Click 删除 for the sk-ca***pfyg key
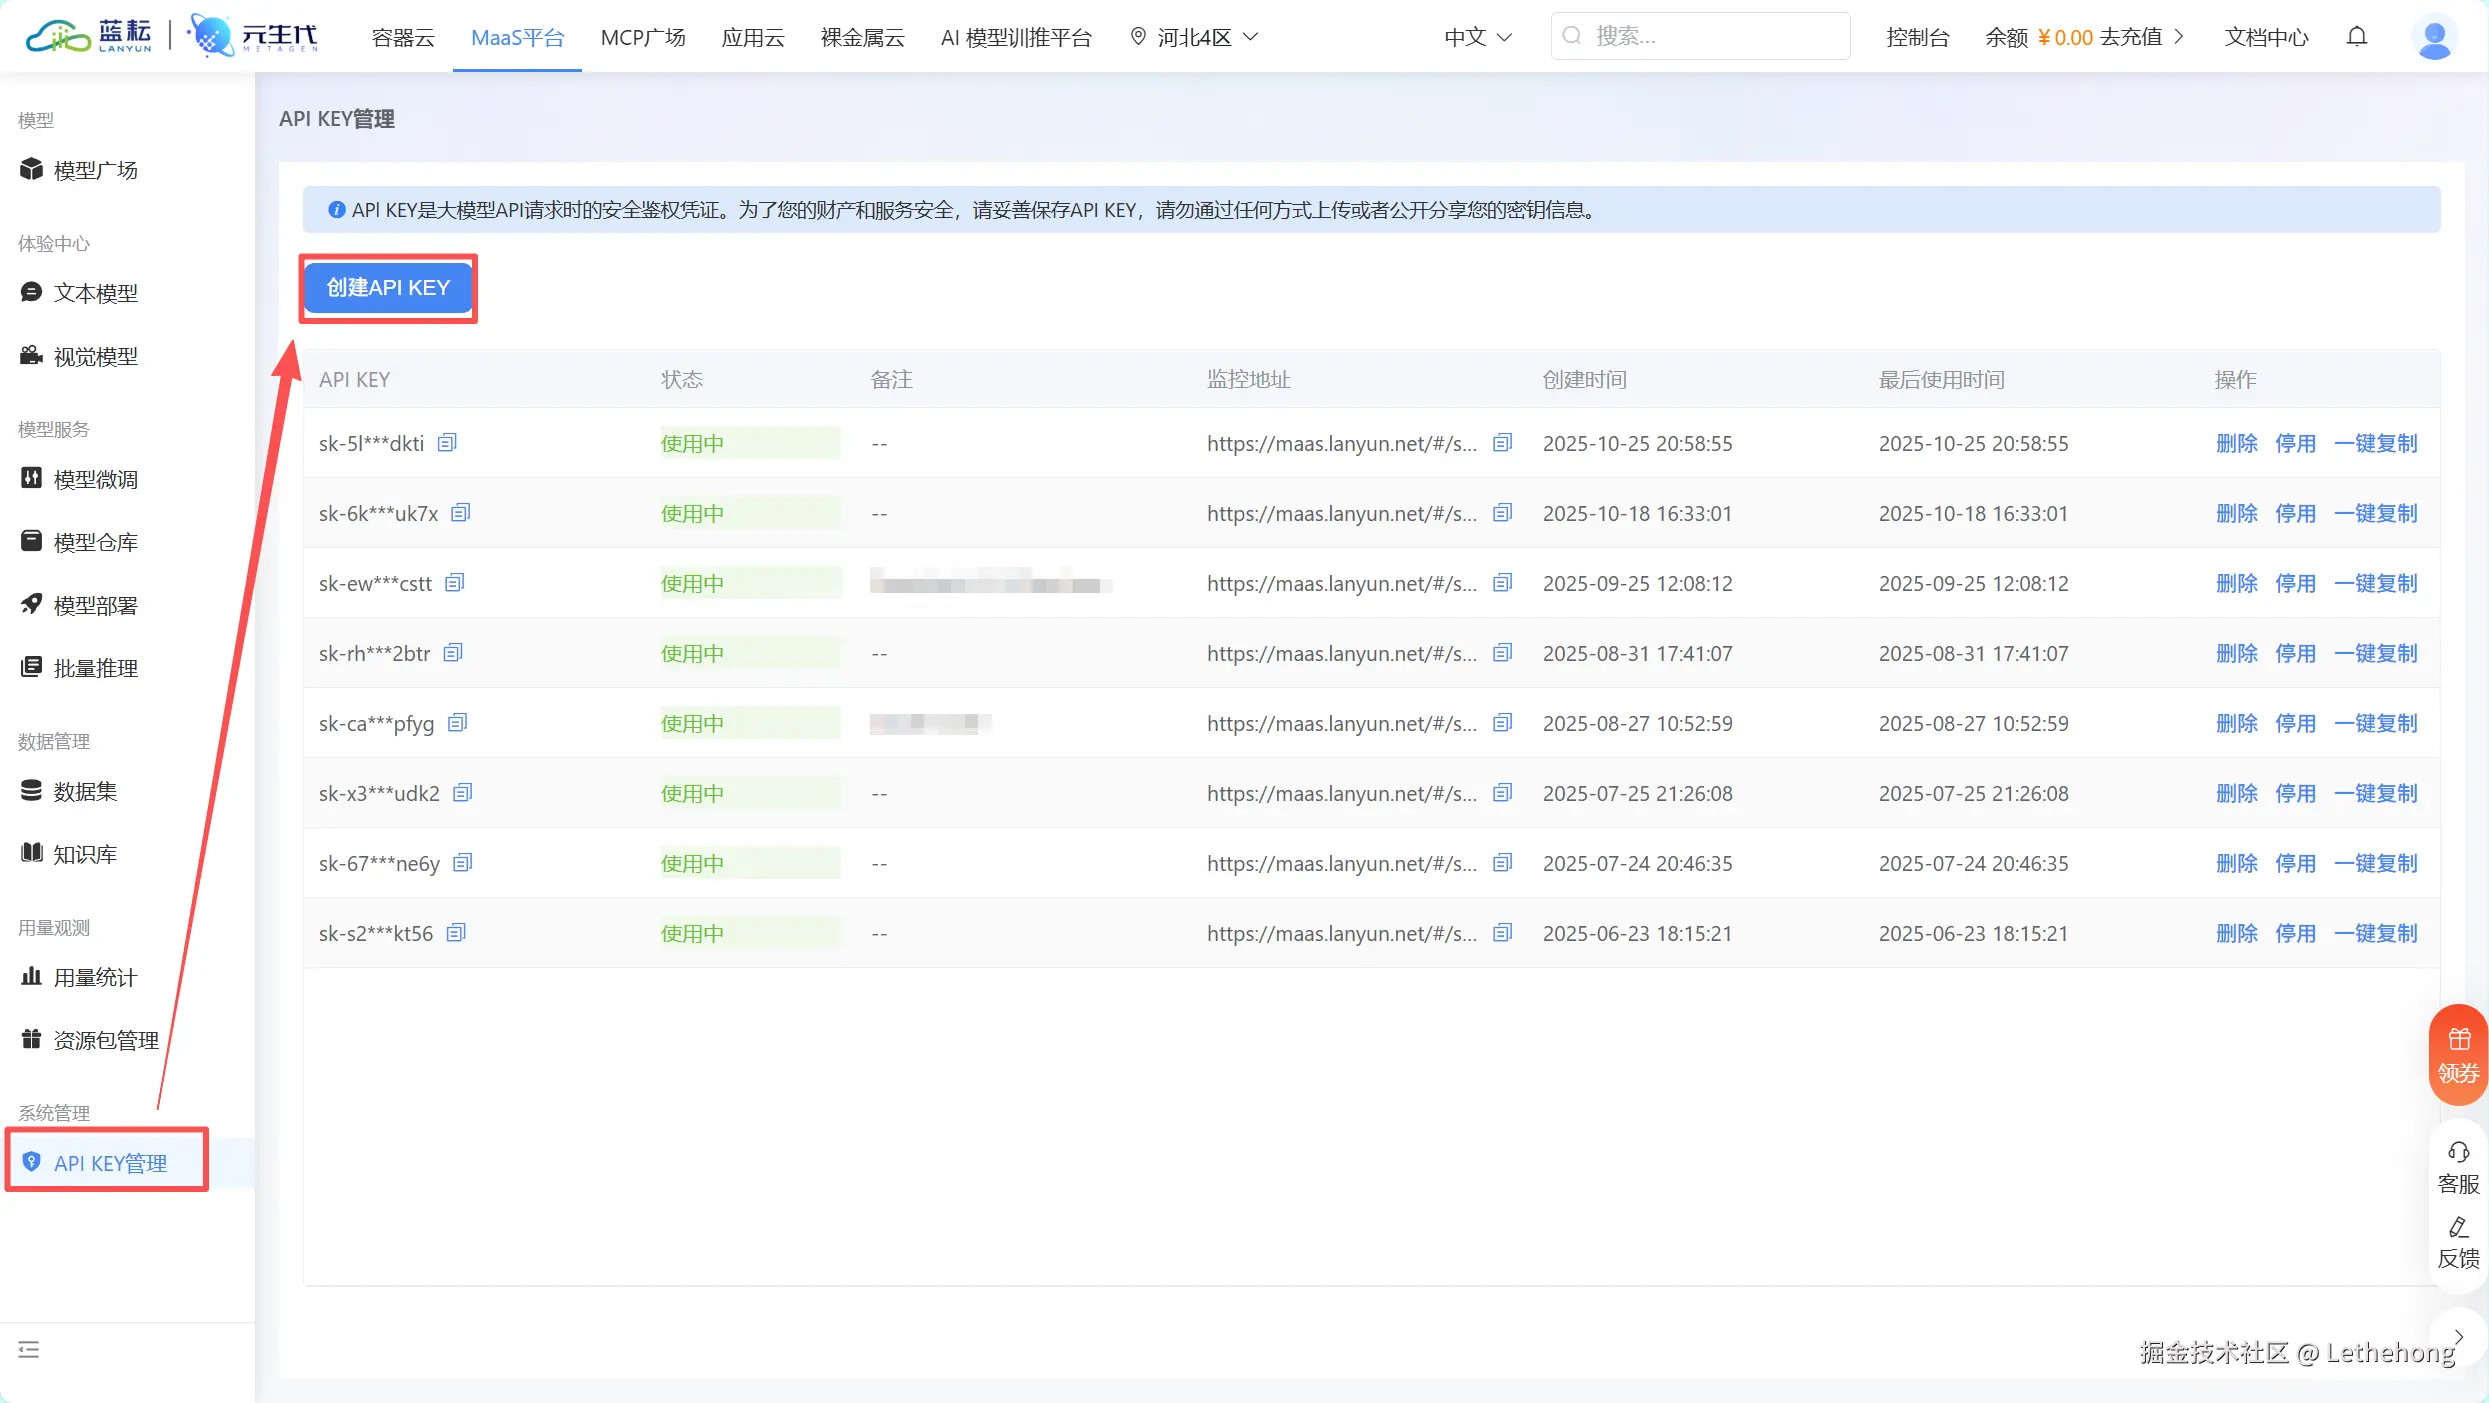Viewport: 2489px width, 1403px height. 2236,723
